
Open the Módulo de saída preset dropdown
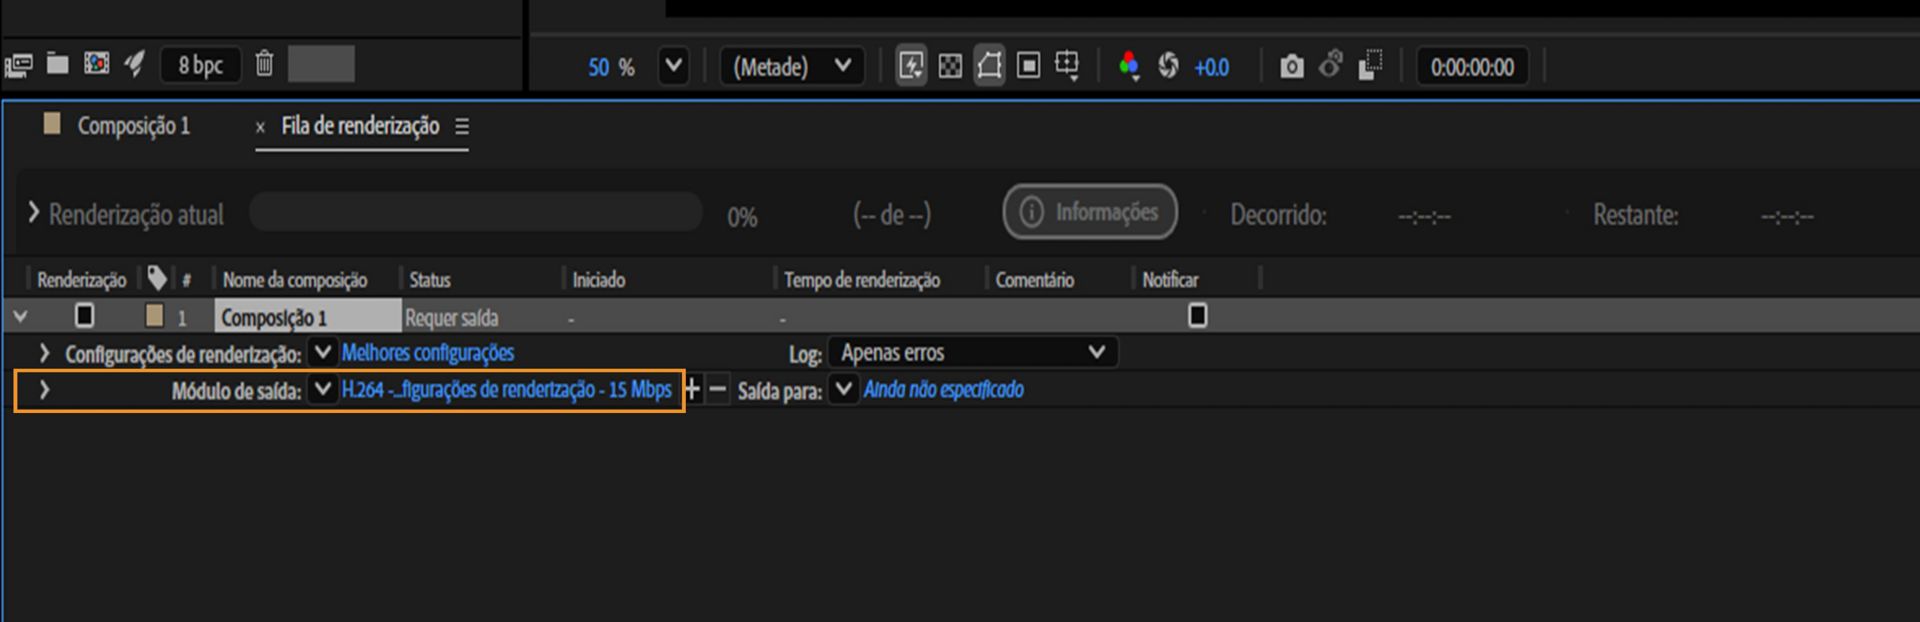(x=322, y=389)
